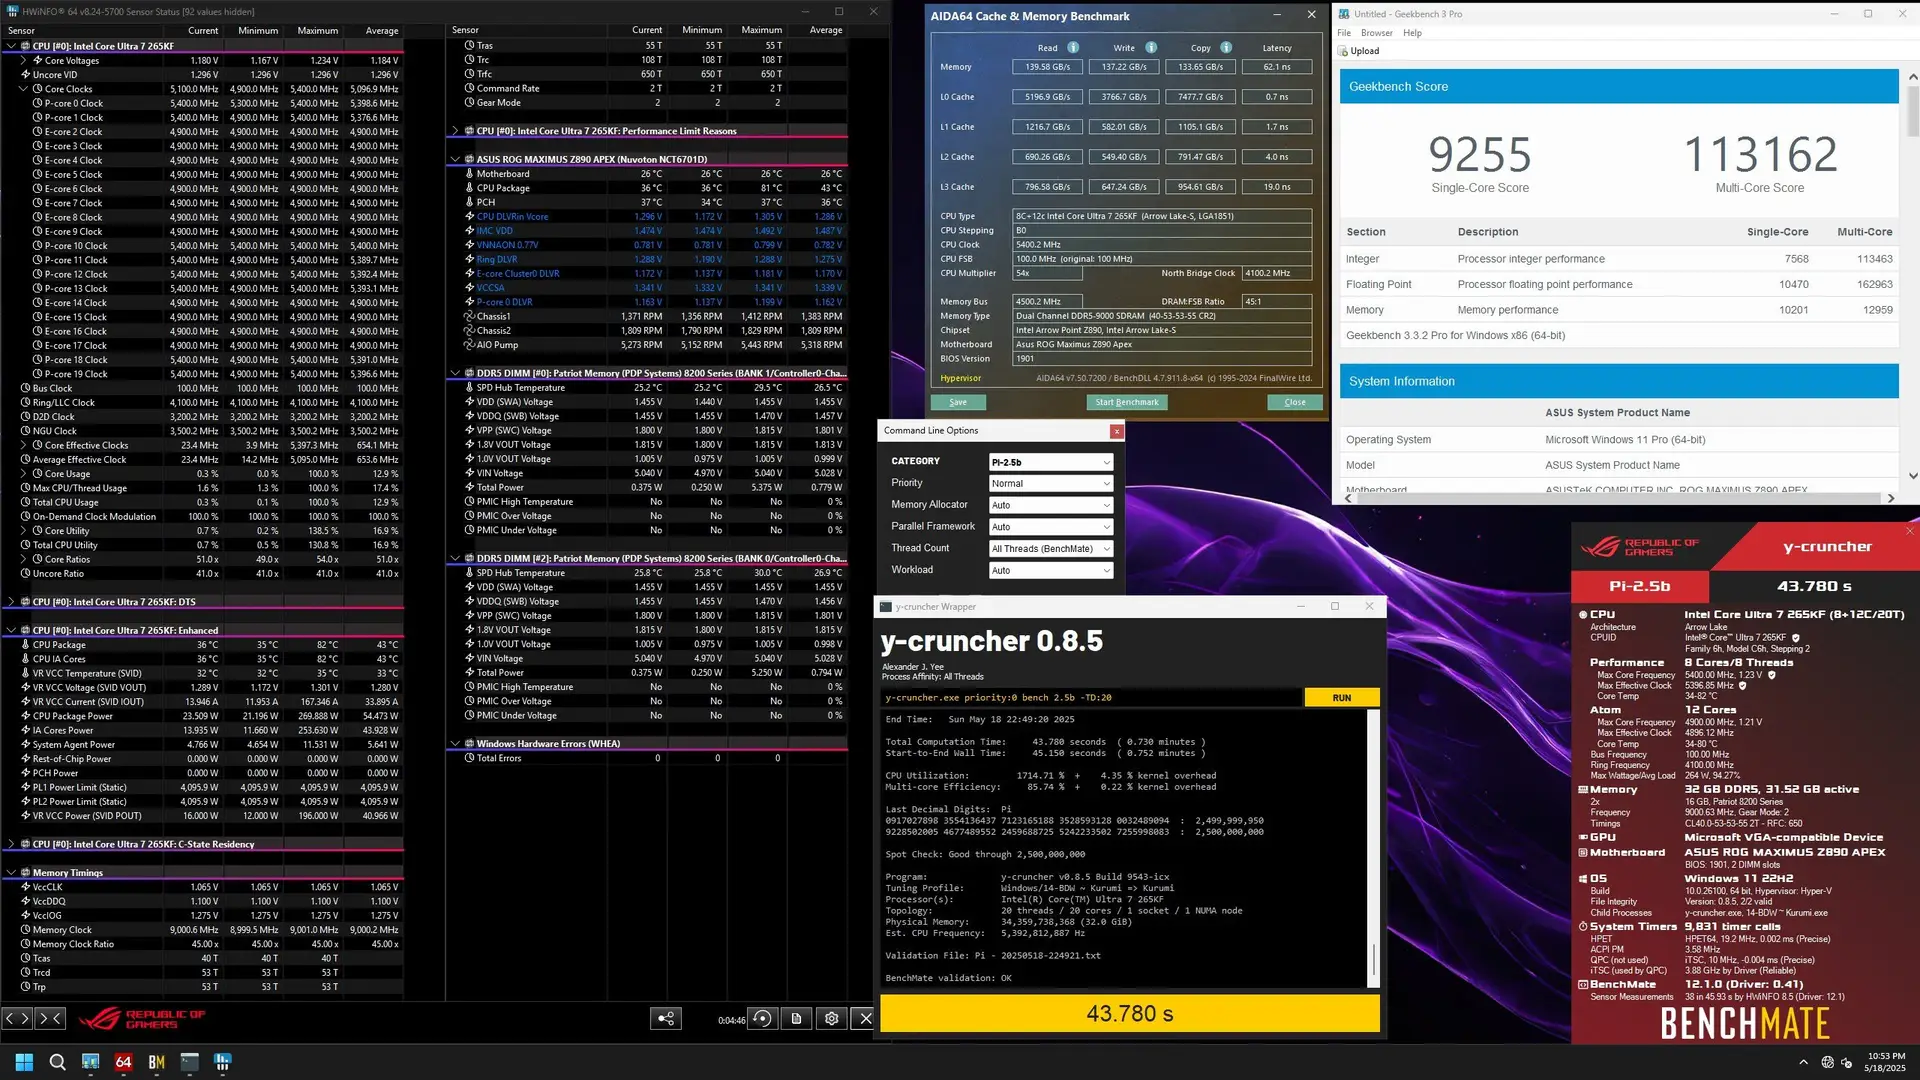Open the CATEGORY dropdown showing Pi-2.5b
Screen dimensions: 1920x1080
1050,462
